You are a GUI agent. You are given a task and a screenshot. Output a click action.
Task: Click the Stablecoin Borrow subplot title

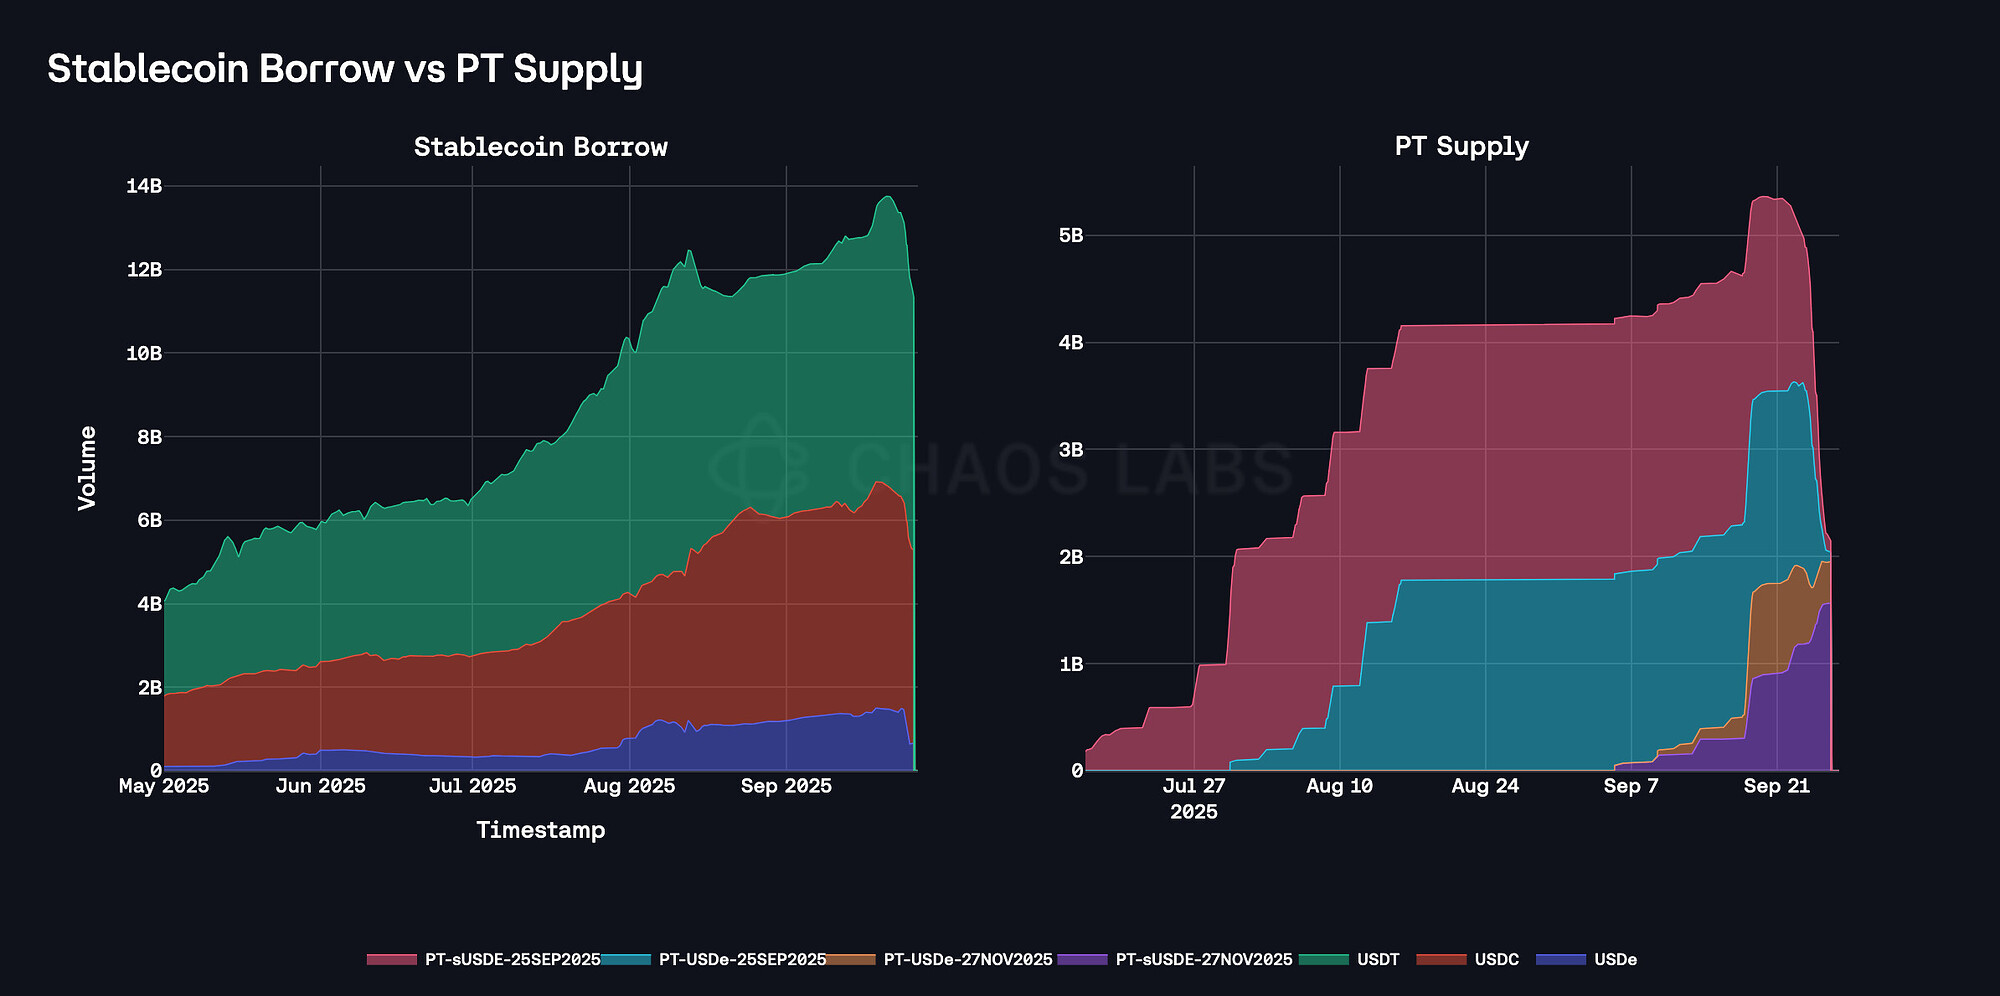point(540,148)
